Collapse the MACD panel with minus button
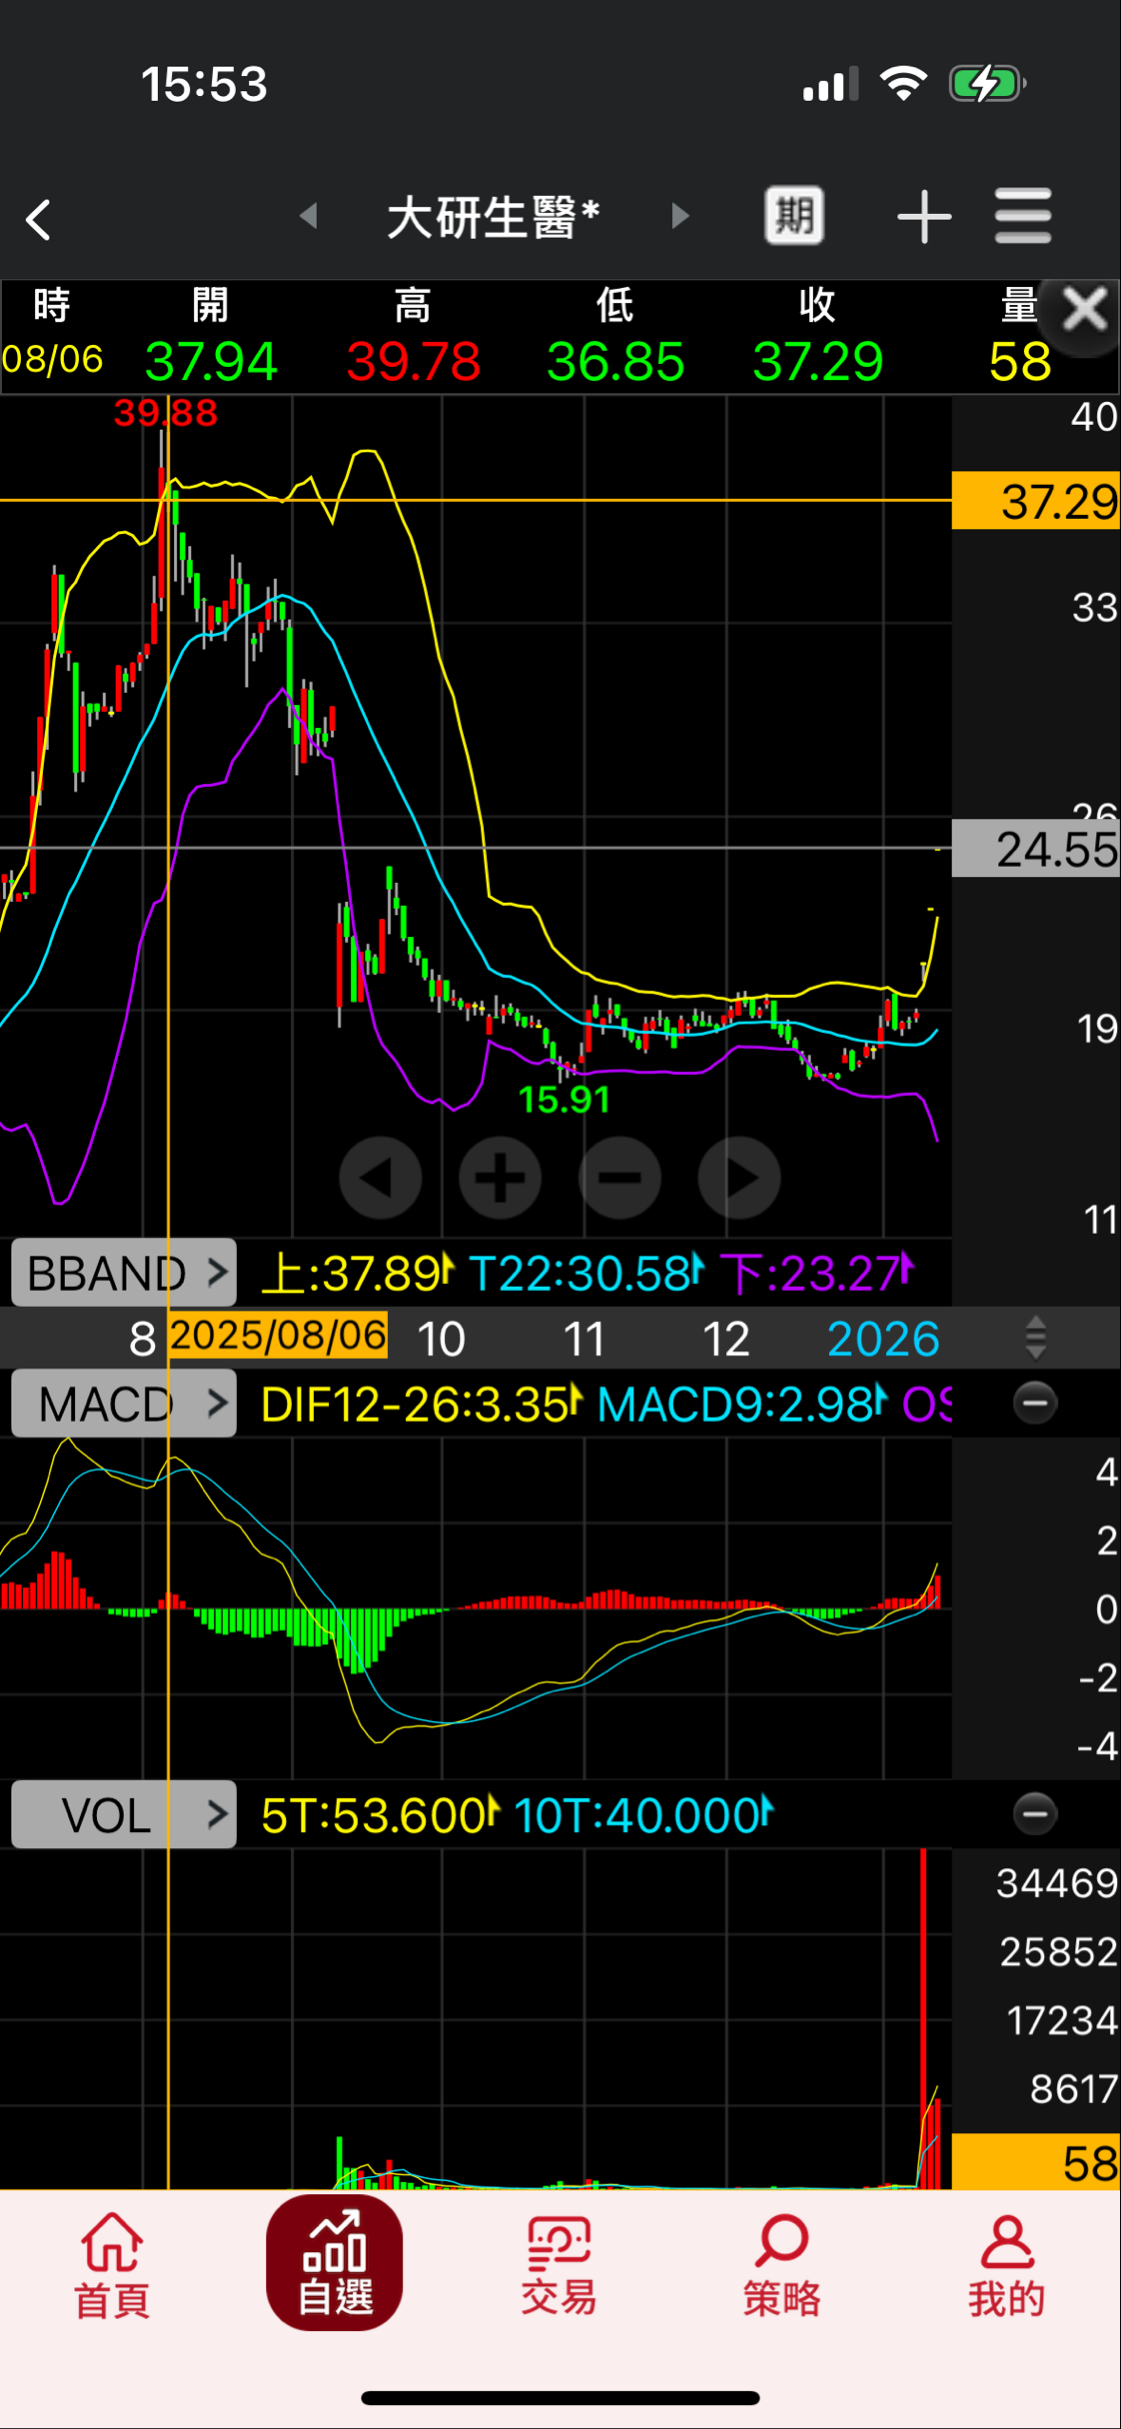Image resolution: width=1121 pixels, height=2429 pixels. pos(1035,1403)
